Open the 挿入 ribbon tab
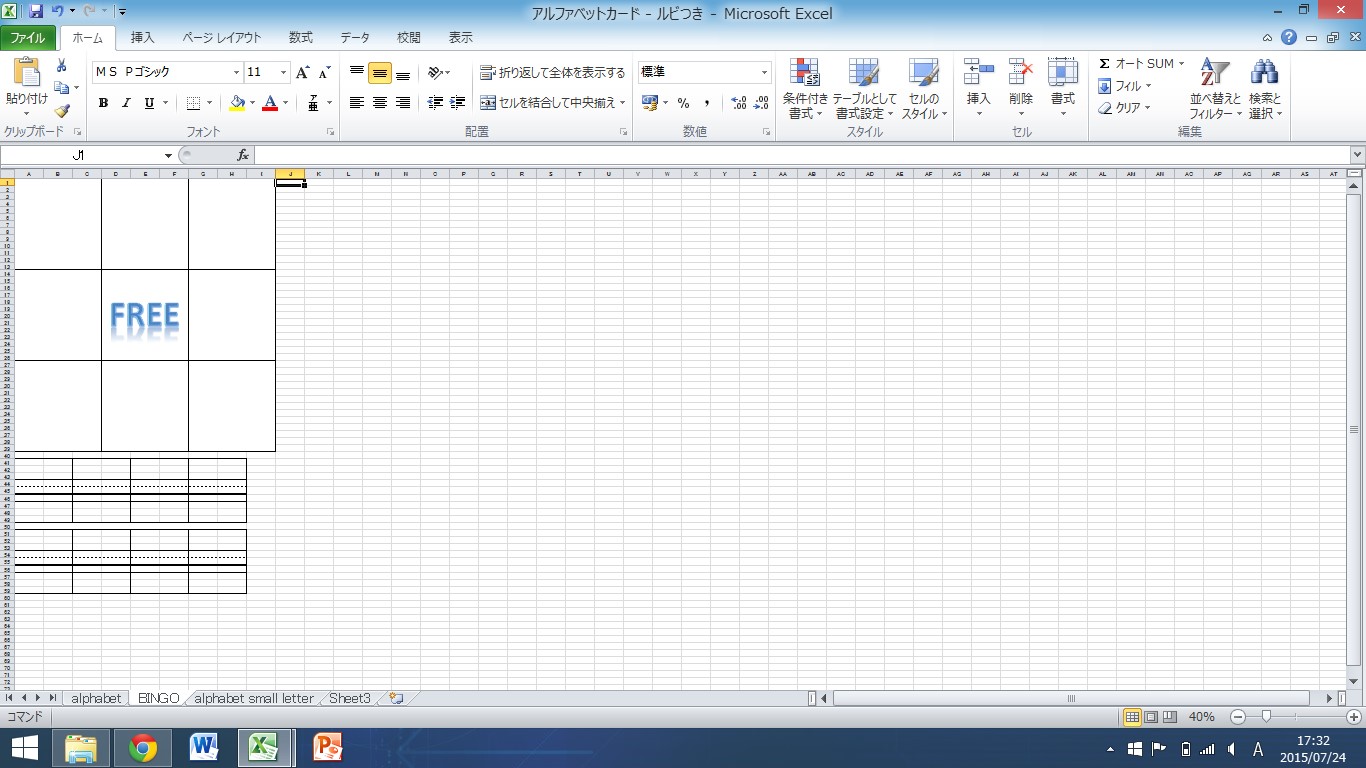1366x768 pixels. click(143, 38)
